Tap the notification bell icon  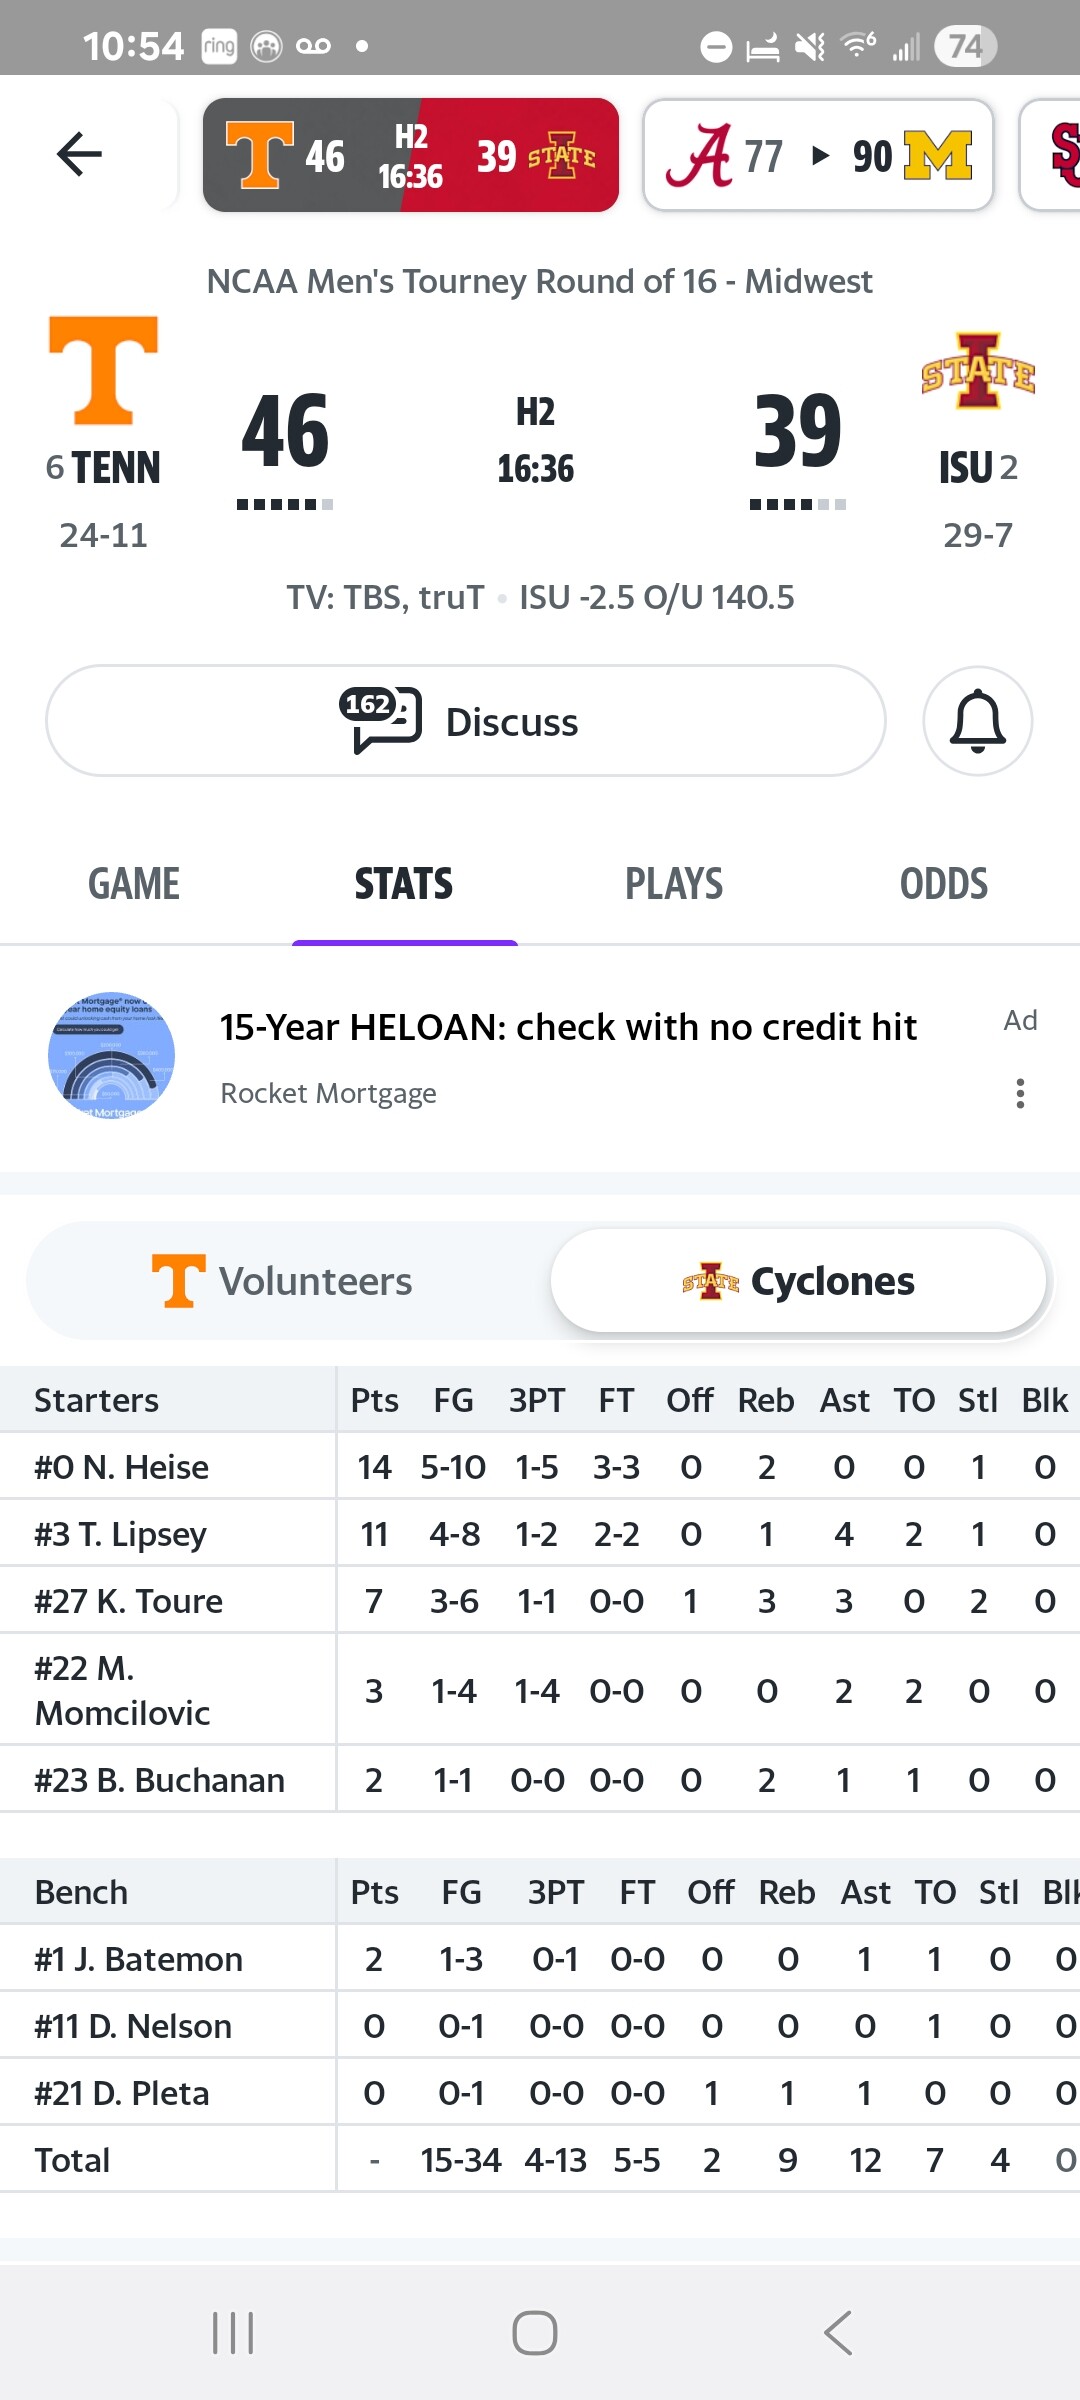point(977,721)
